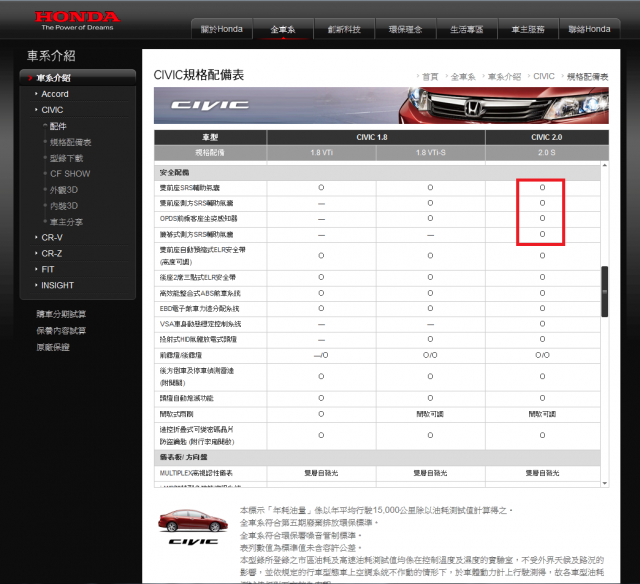Expand the CR-Z sidebar item
This screenshot has height=584, width=640.
coord(51,253)
